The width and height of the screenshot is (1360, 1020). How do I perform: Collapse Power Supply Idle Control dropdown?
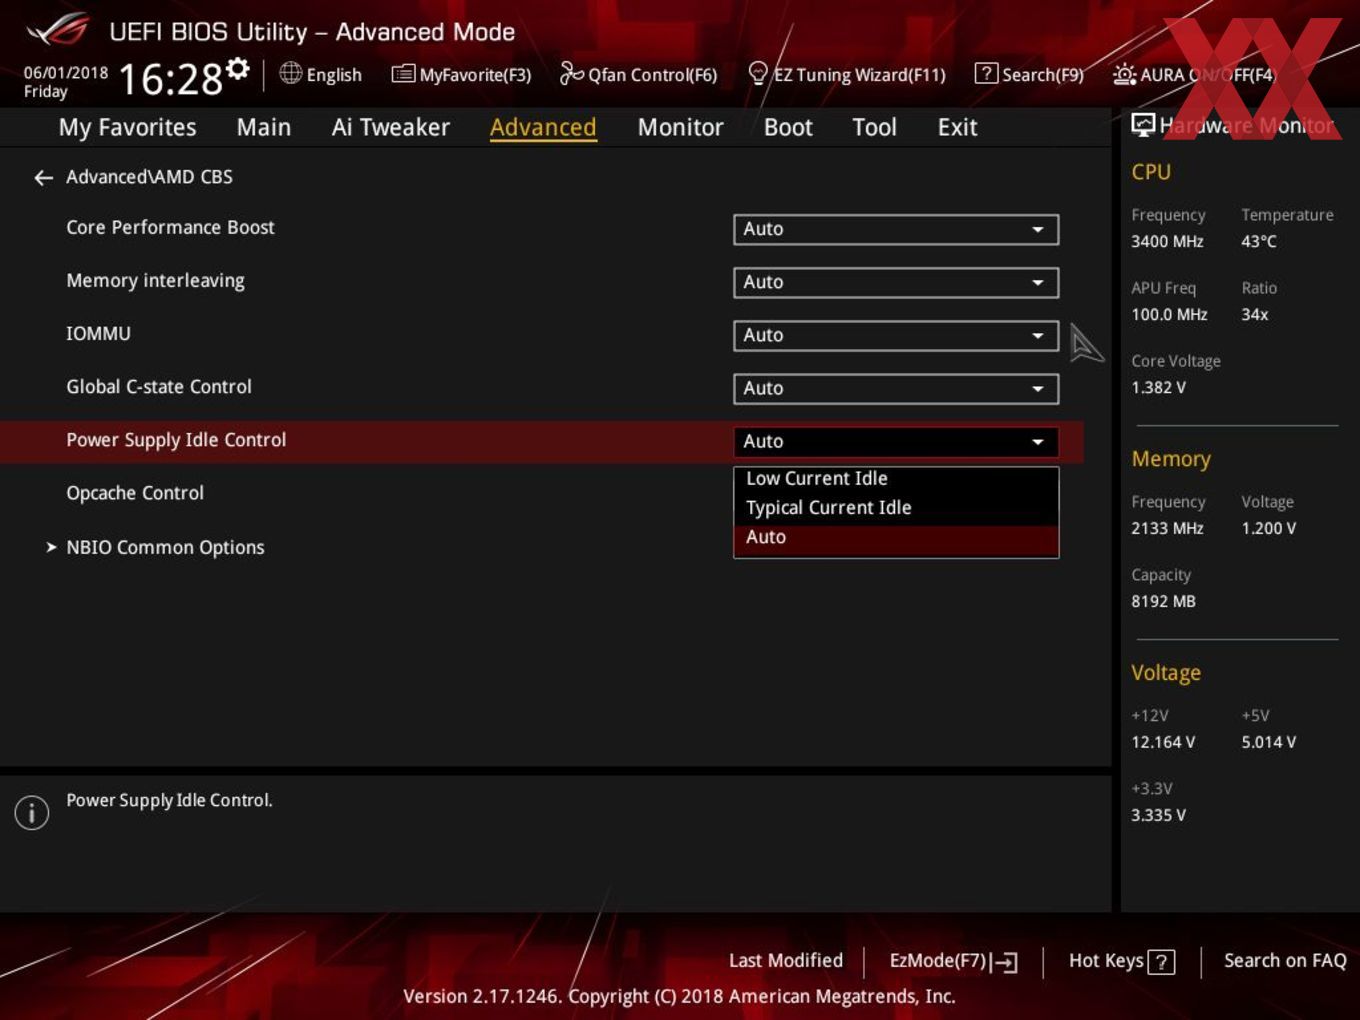tap(895, 441)
